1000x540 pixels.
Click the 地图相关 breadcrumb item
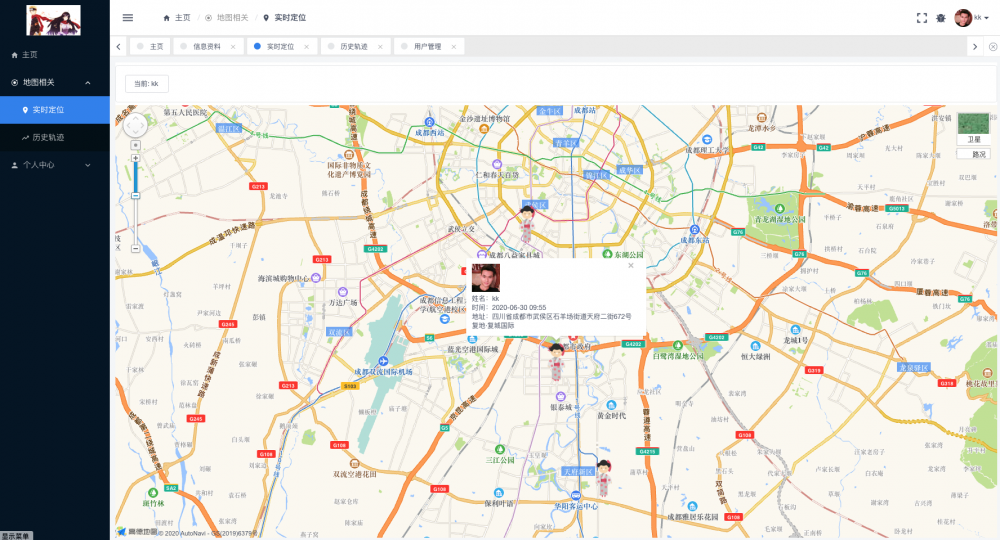click(x=227, y=18)
